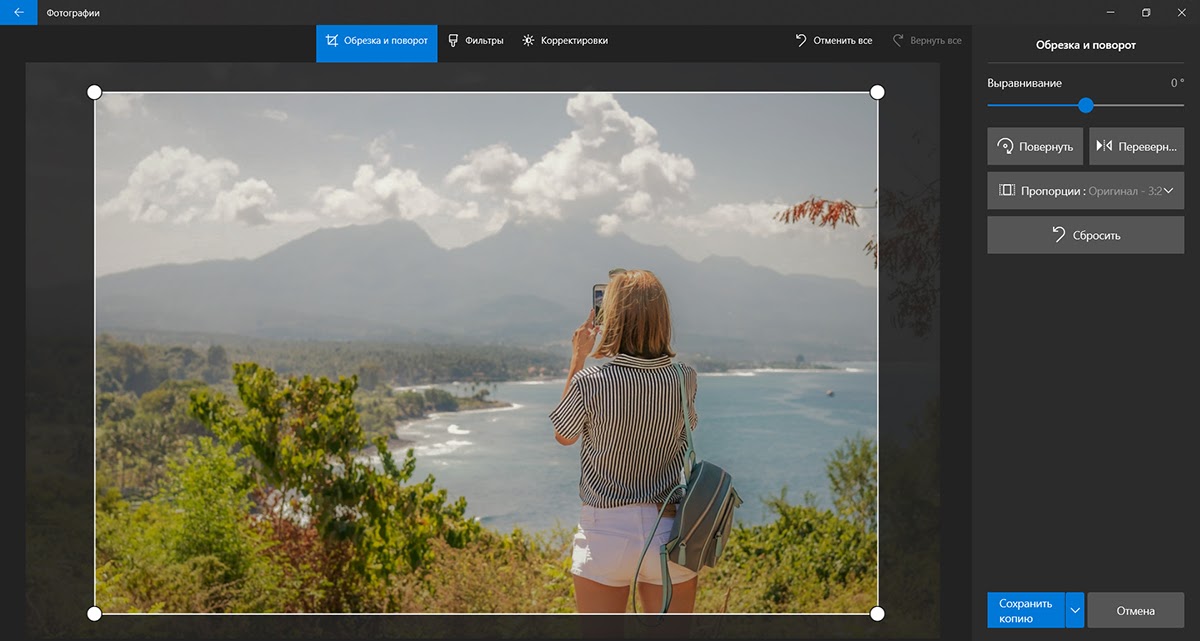Click the photo inside the crop frame
The image size is (1200, 641).
point(486,352)
